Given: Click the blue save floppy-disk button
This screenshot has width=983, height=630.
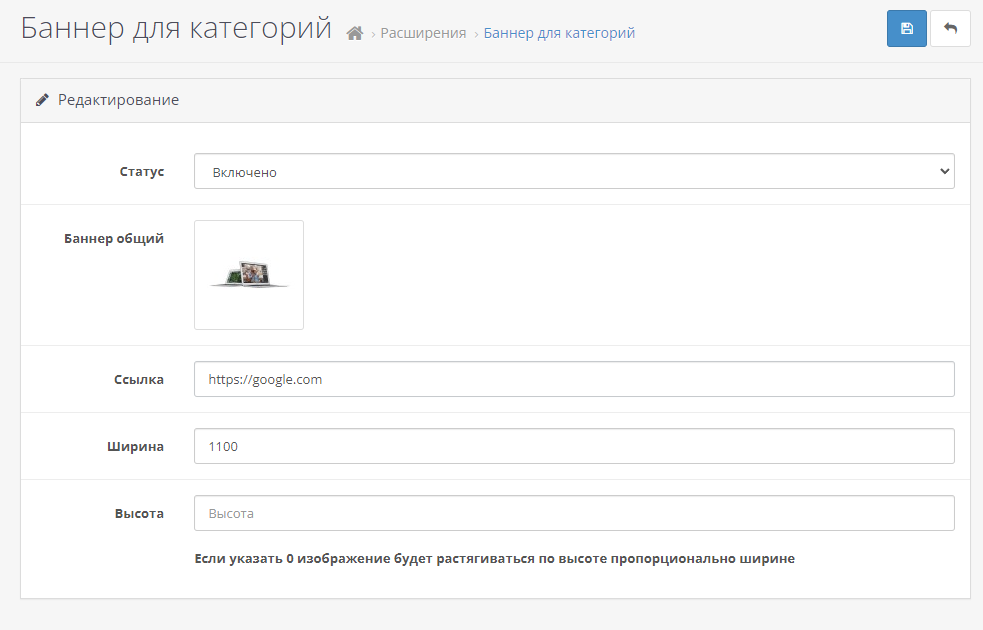Looking at the screenshot, I should point(907,29).
